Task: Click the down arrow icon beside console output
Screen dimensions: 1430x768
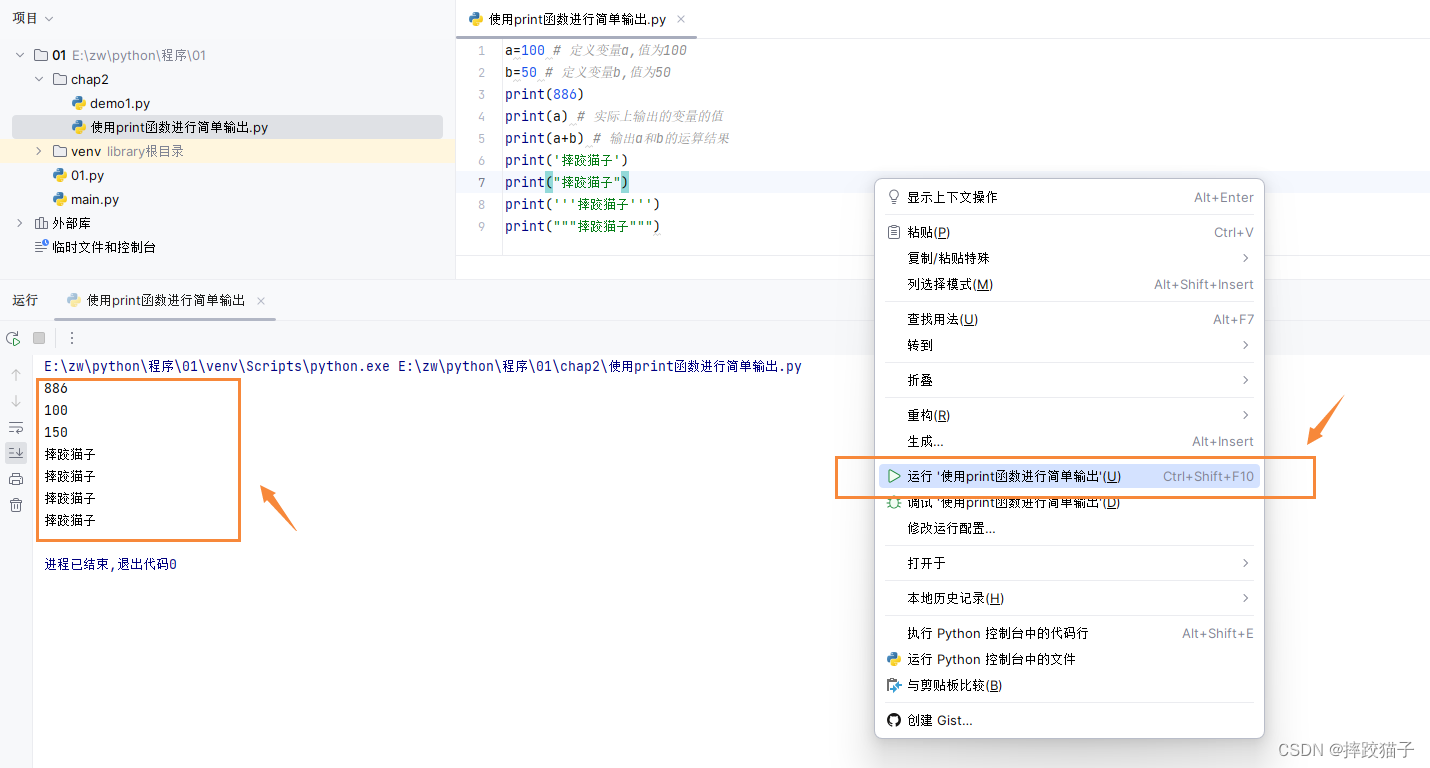Action: (x=16, y=401)
